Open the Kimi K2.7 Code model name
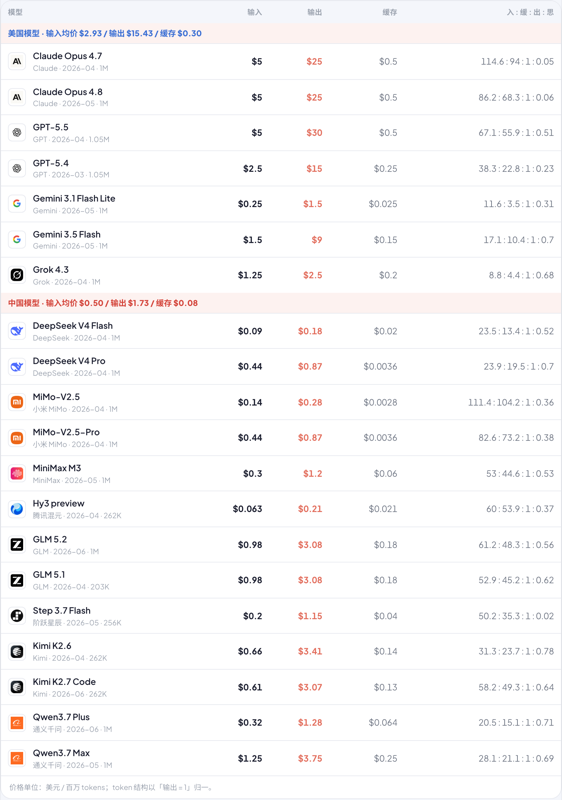The width and height of the screenshot is (562, 800). [64, 682]
